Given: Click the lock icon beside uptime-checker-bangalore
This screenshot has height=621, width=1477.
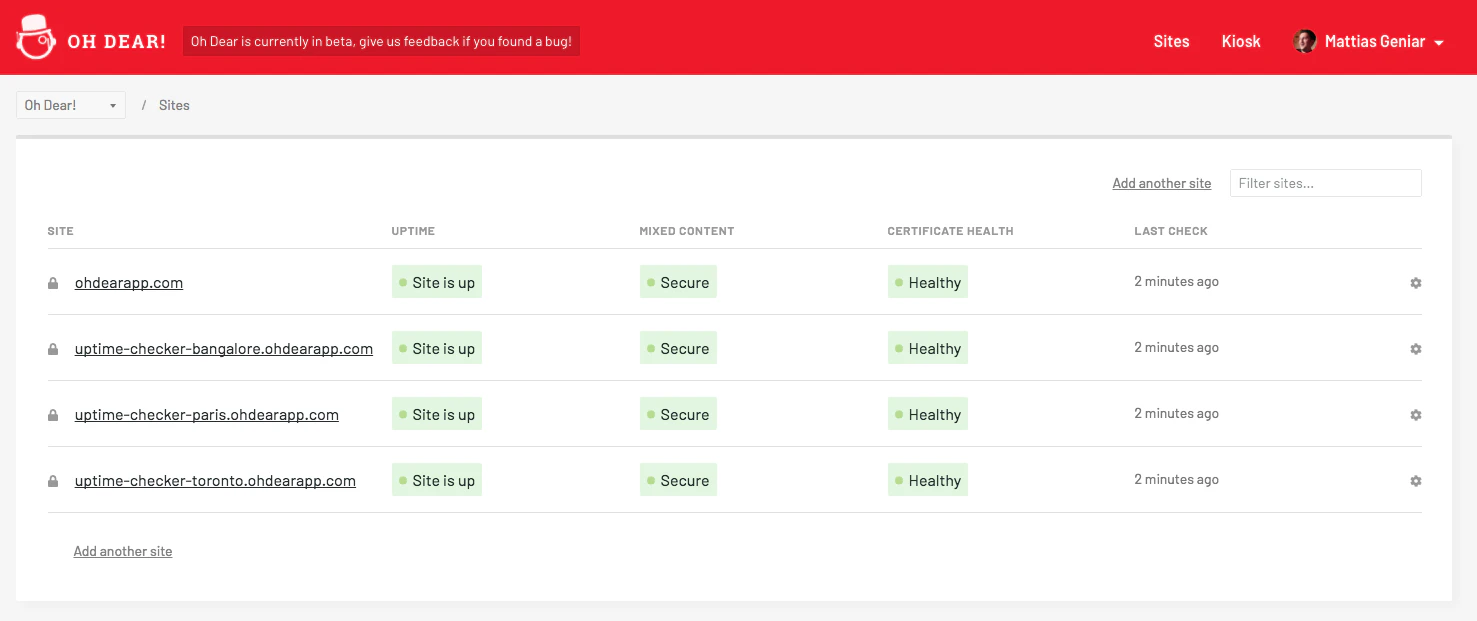Looking at the screenshot, I should click(x=53, y=349).
